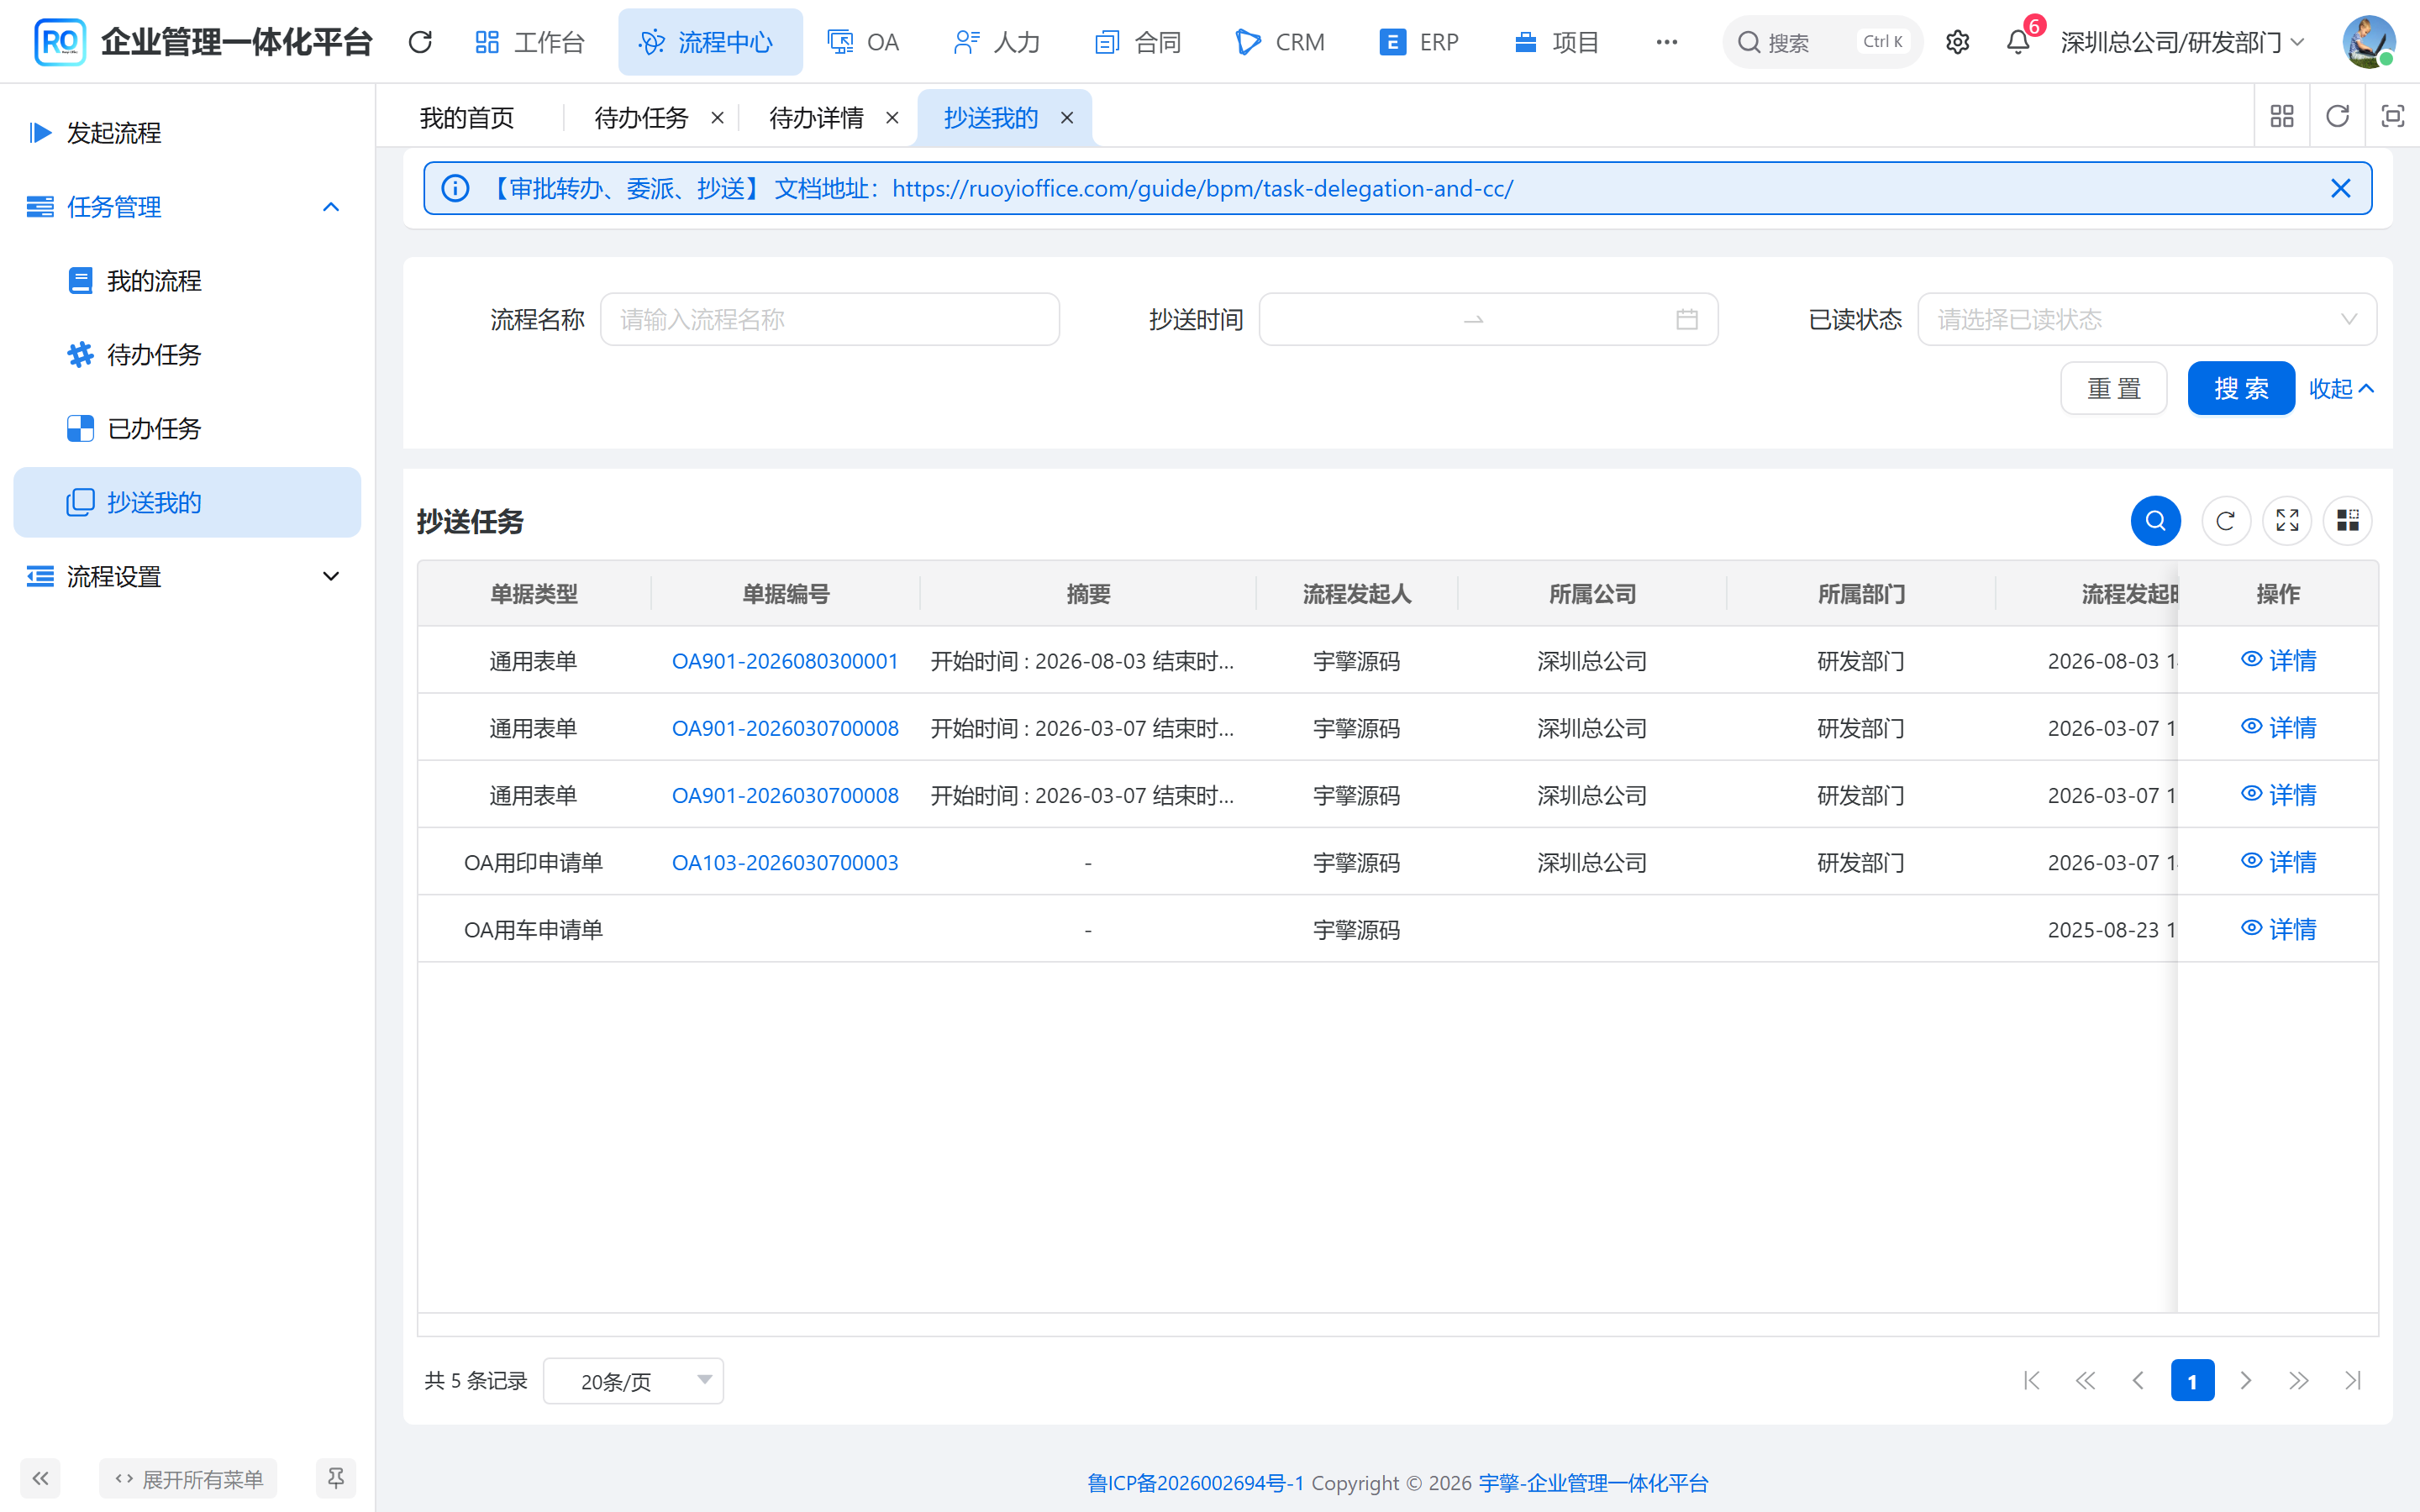Click the top search box with Ctrl K
Image resolution: width=2420 pixels, height=1512 pixels.
pos(1822,42)
